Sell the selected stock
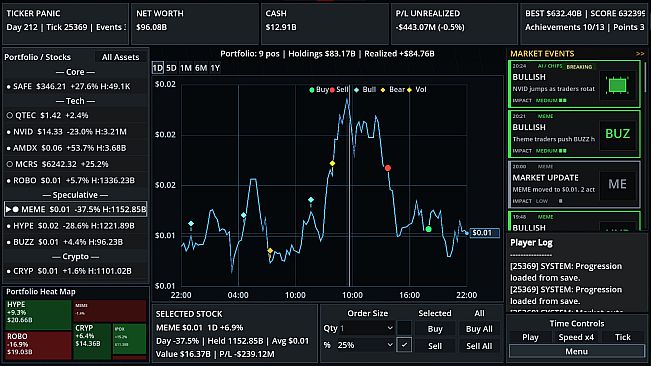This screenshot has width=651, height=366. tap(435, 346)
